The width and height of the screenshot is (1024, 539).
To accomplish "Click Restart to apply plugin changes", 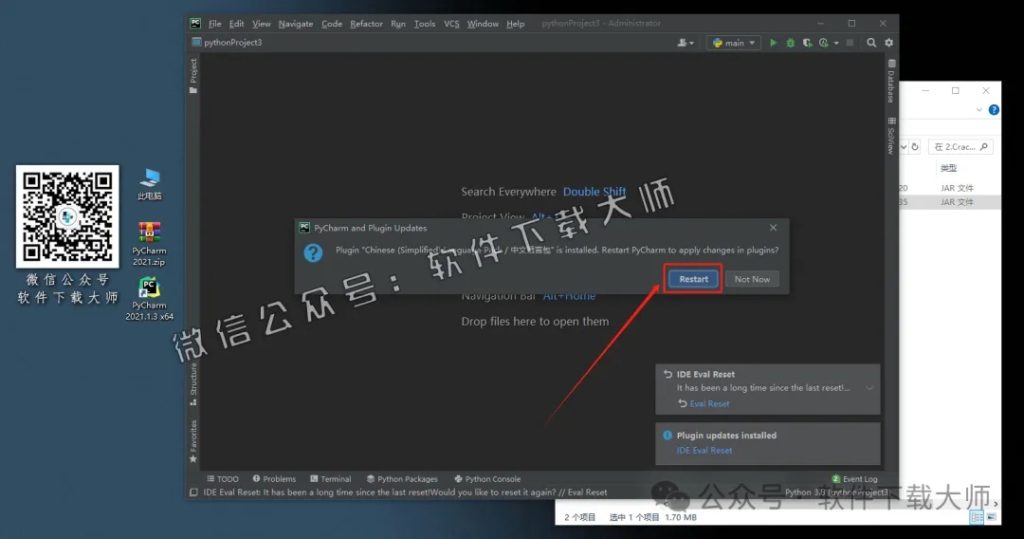I will (x=693, y=279).
